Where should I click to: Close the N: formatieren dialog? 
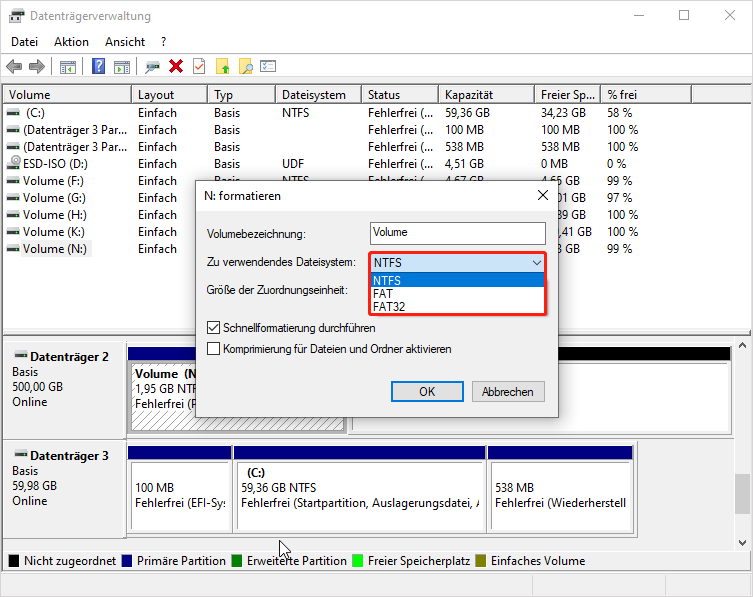543,195
